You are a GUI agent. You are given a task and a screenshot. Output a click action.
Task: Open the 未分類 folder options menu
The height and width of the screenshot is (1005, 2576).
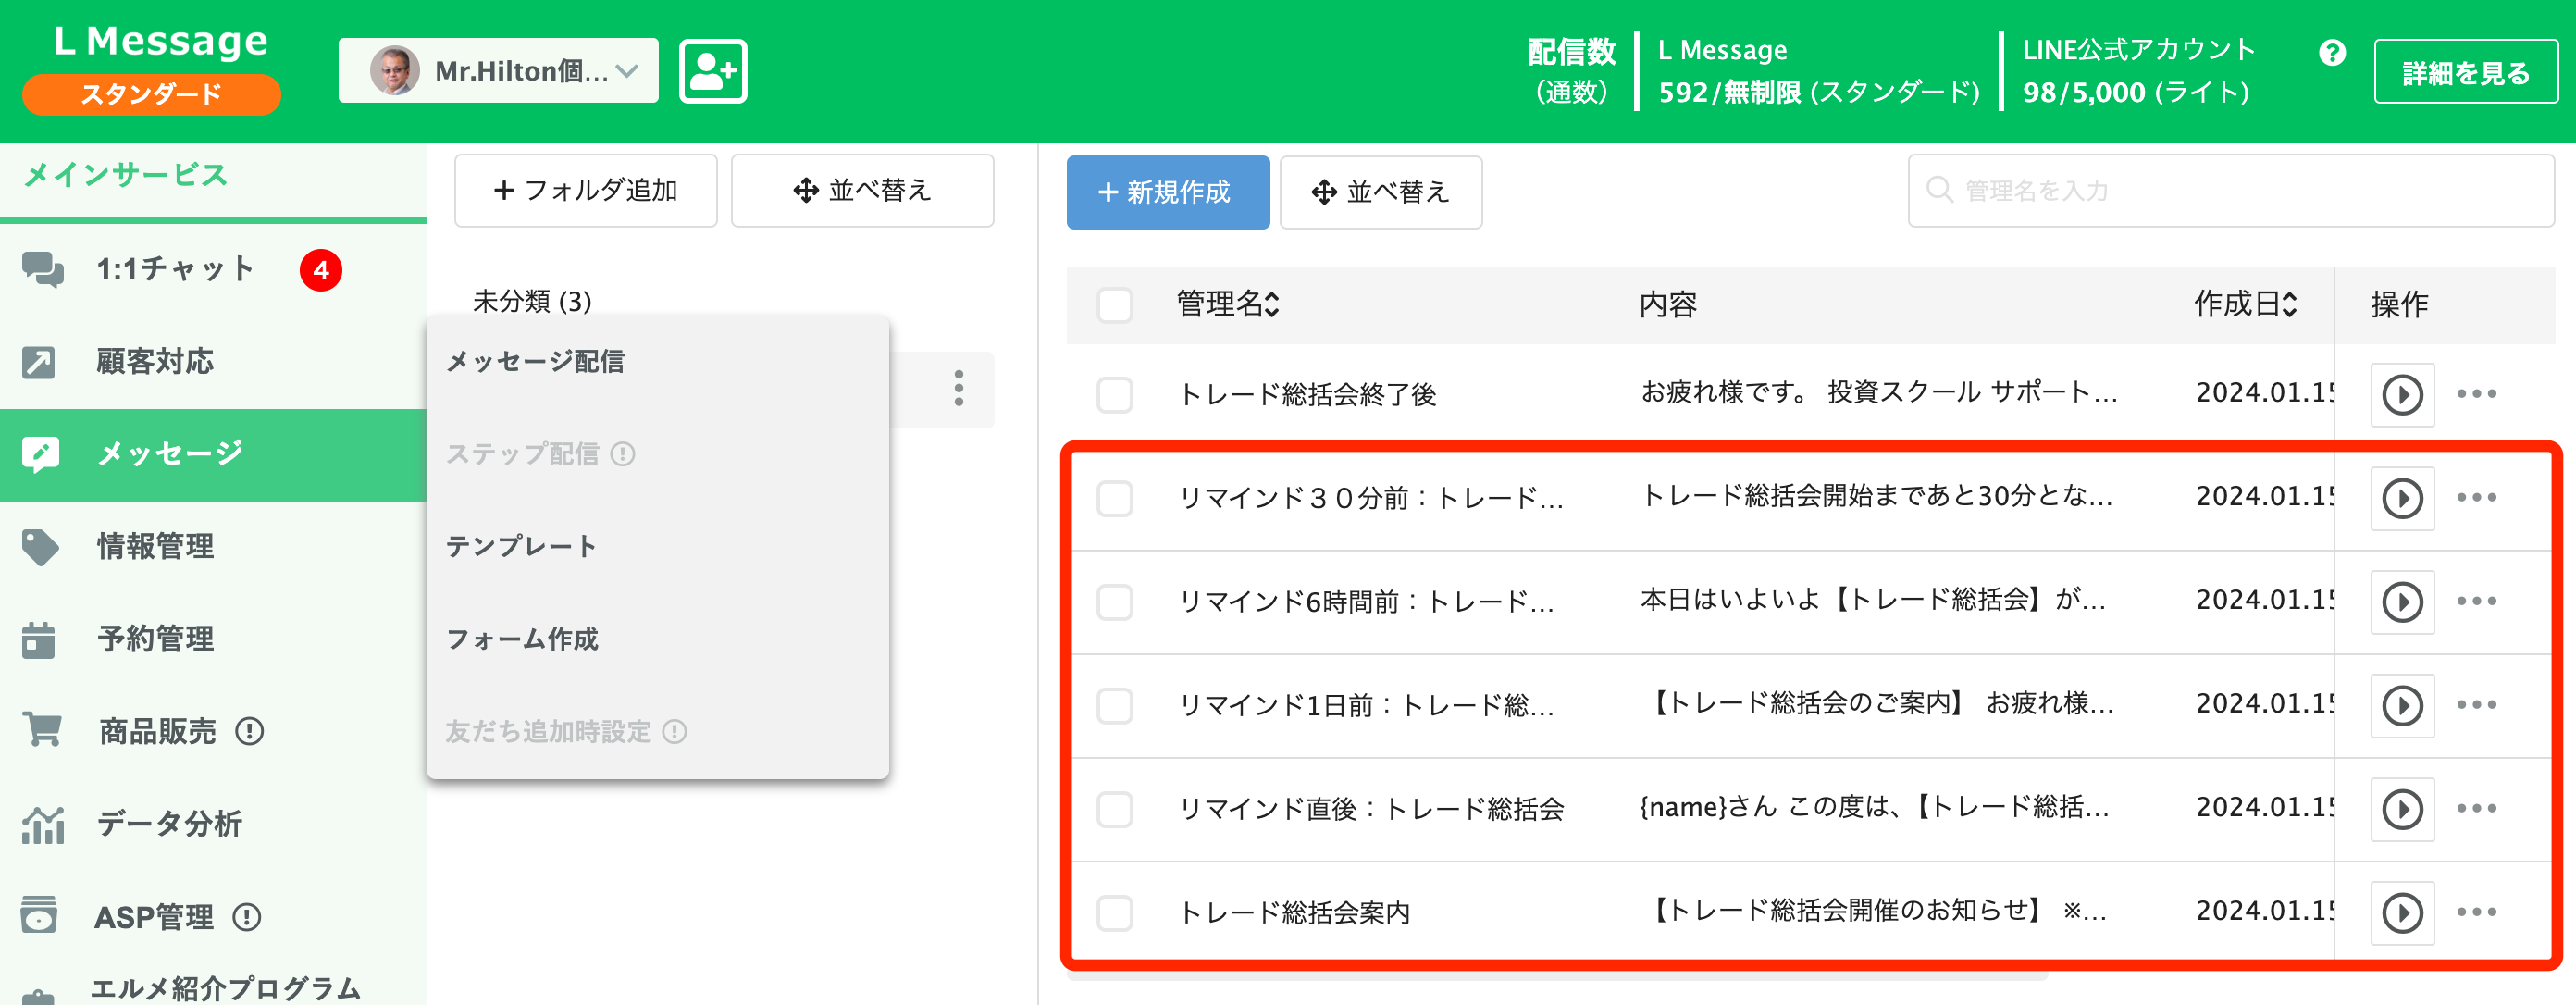pyautogui.click(x=957, y=390)
